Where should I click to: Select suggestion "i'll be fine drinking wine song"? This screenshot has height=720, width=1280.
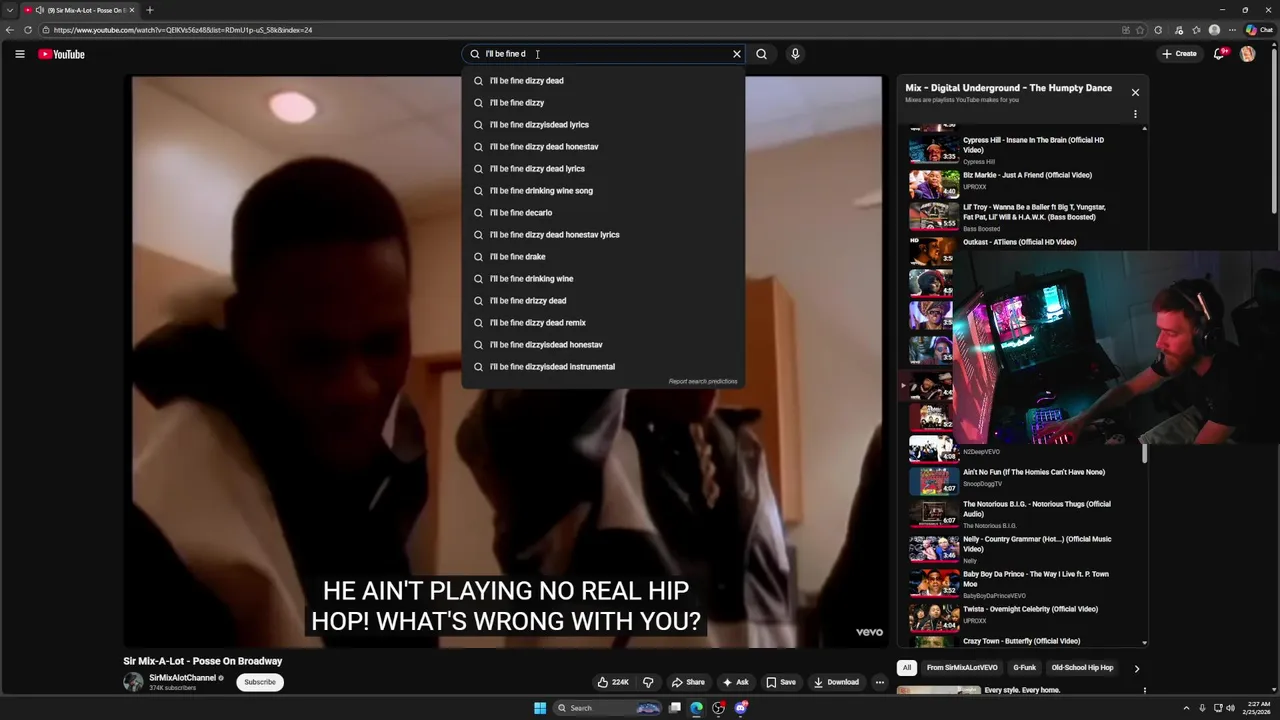point(603,191)
